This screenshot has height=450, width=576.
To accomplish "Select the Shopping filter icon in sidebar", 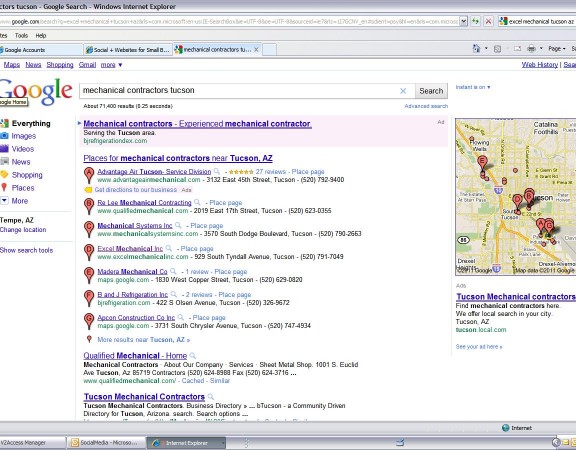I will point(4,174).
